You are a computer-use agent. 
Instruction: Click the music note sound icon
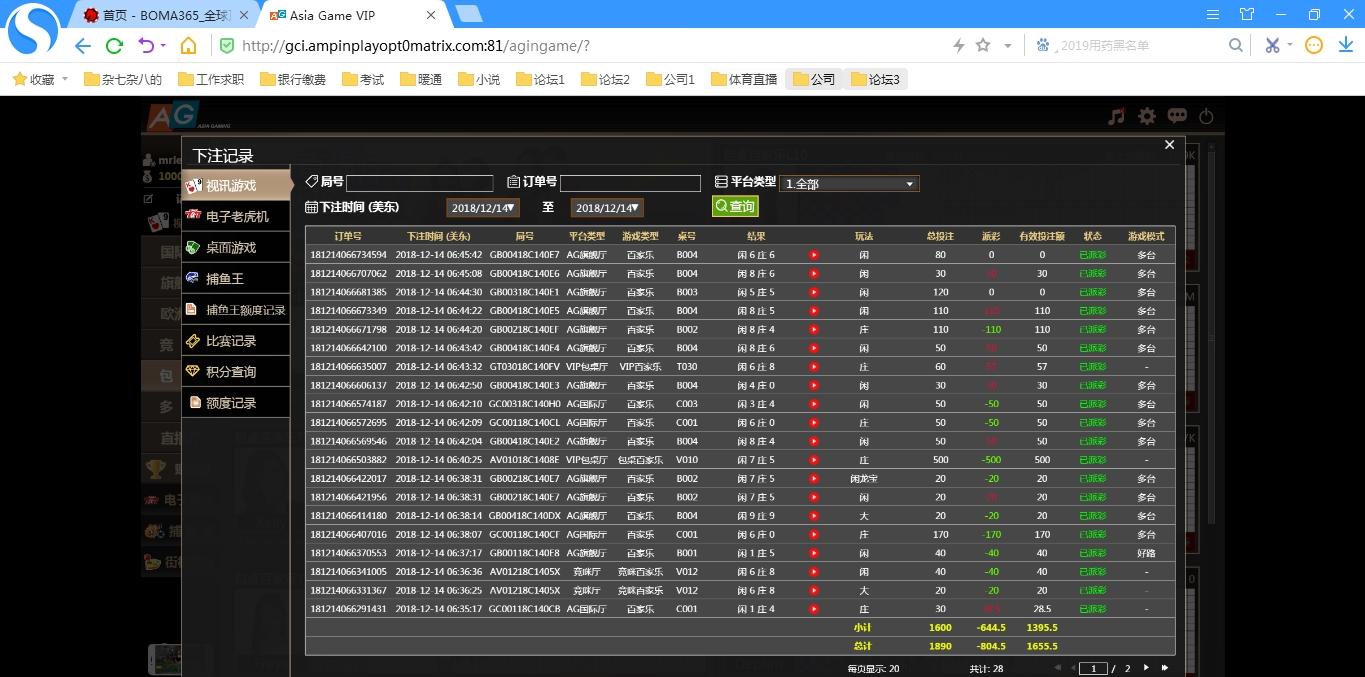pos(1117,117)
